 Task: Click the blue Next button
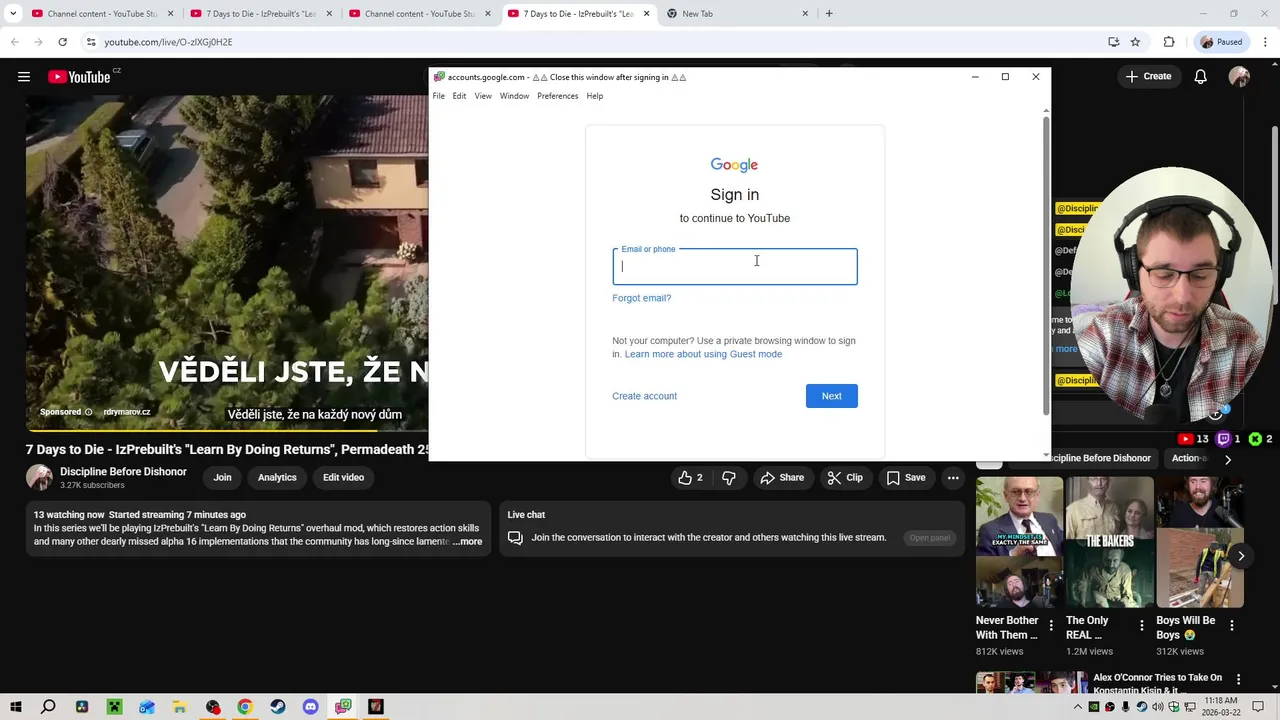pyautogui.click(x=832, y=396)
